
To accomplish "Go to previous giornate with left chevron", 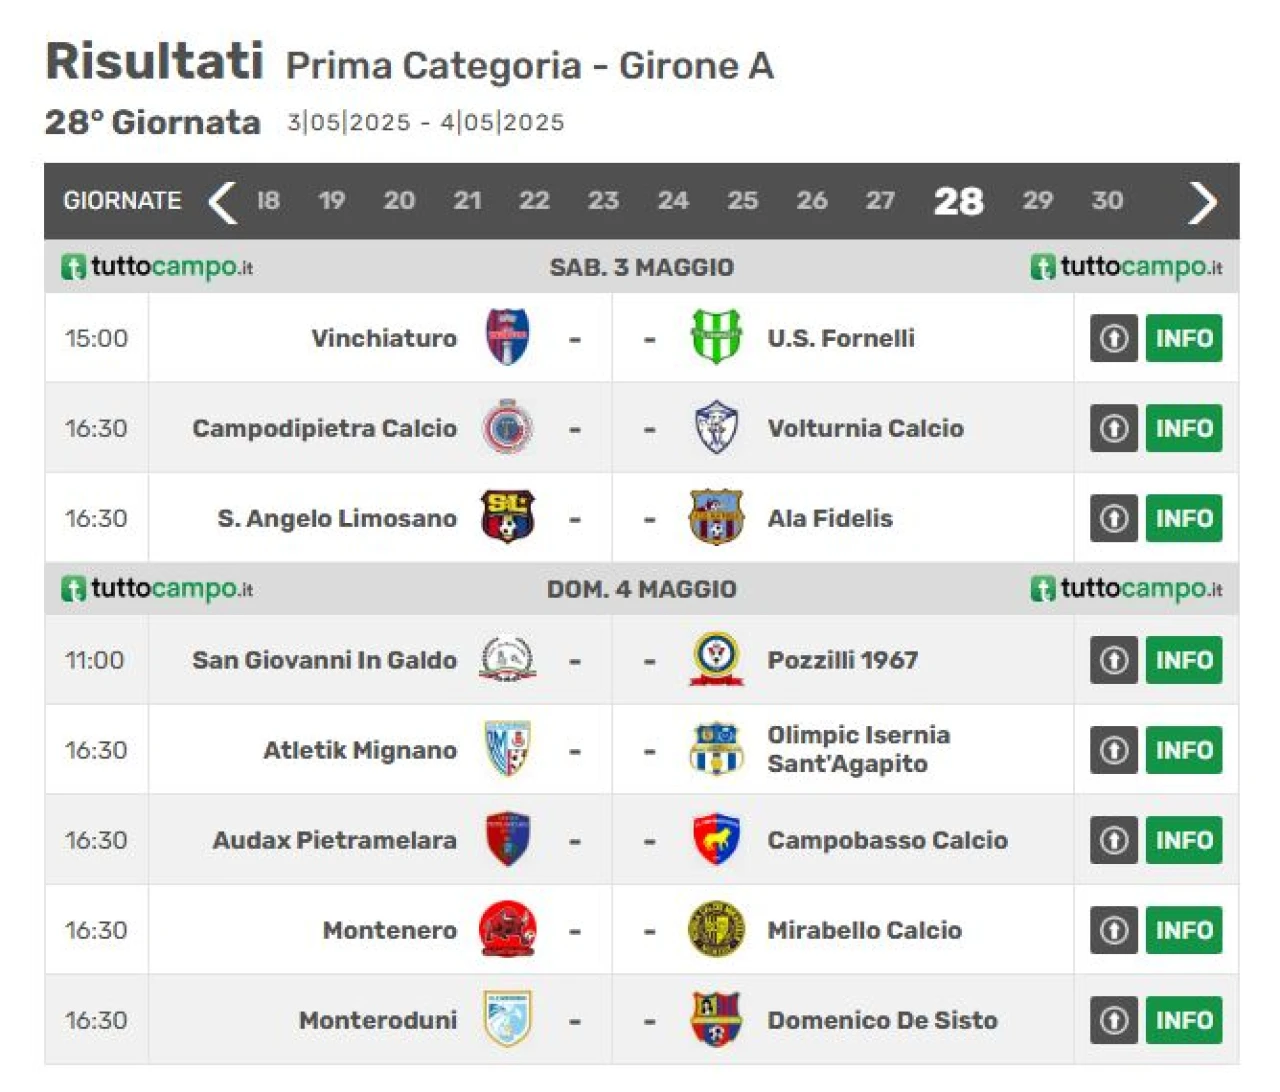I will (x=222, y=201).
